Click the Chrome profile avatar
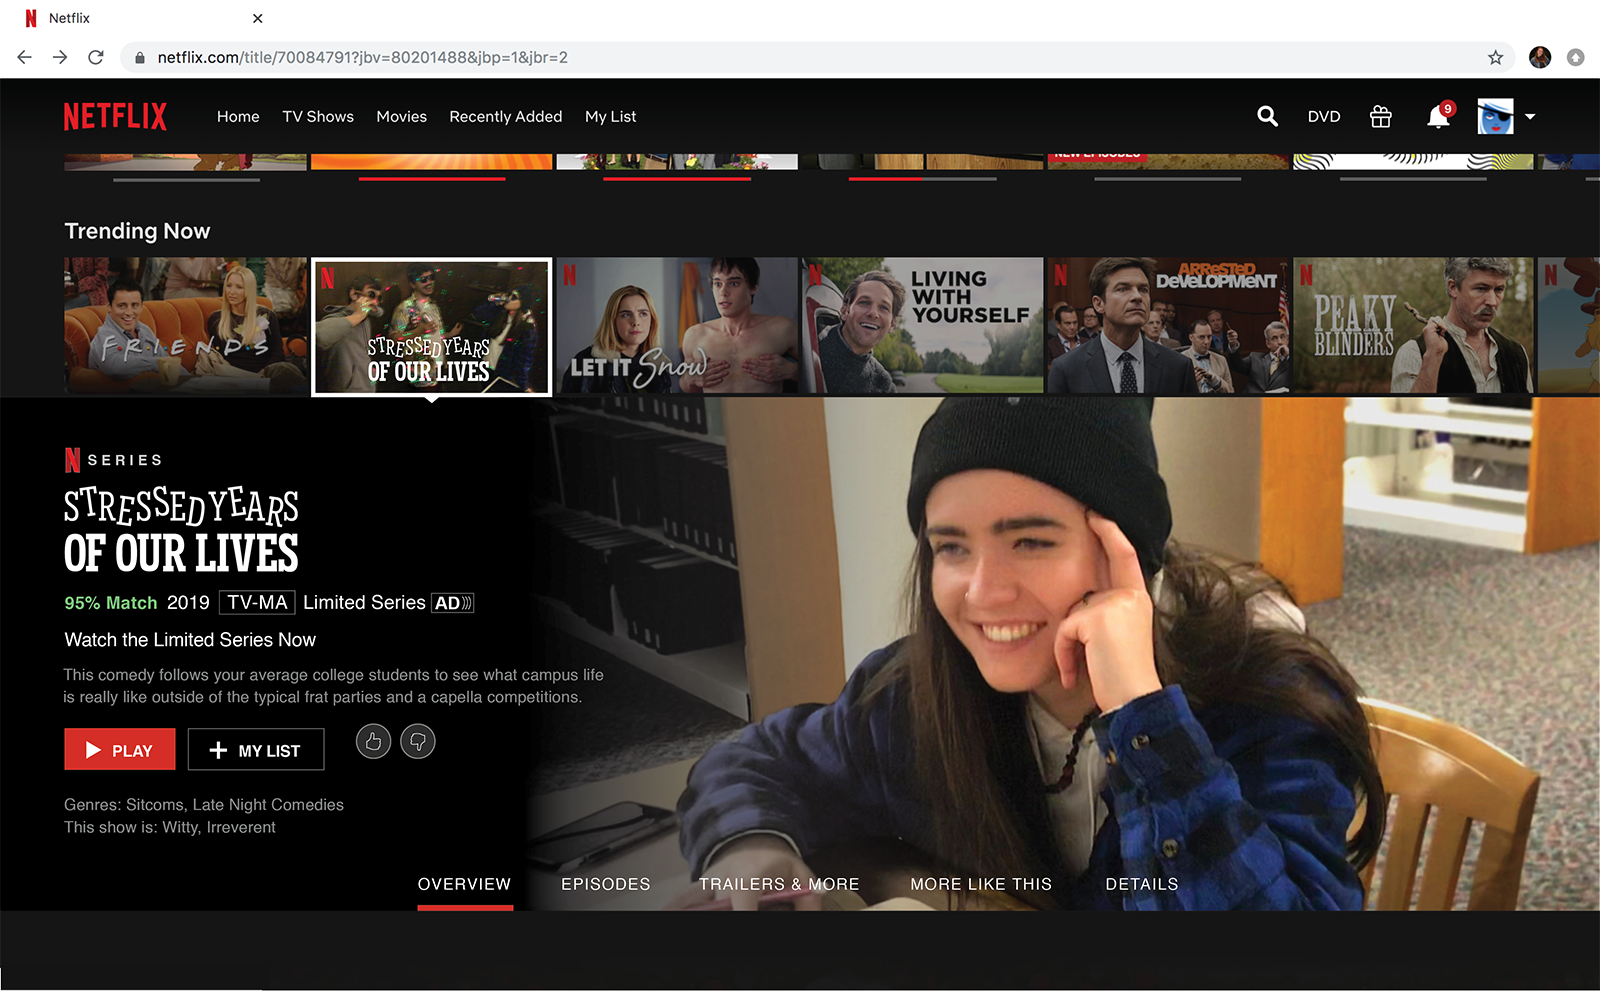 click(x=1540, y=57)
